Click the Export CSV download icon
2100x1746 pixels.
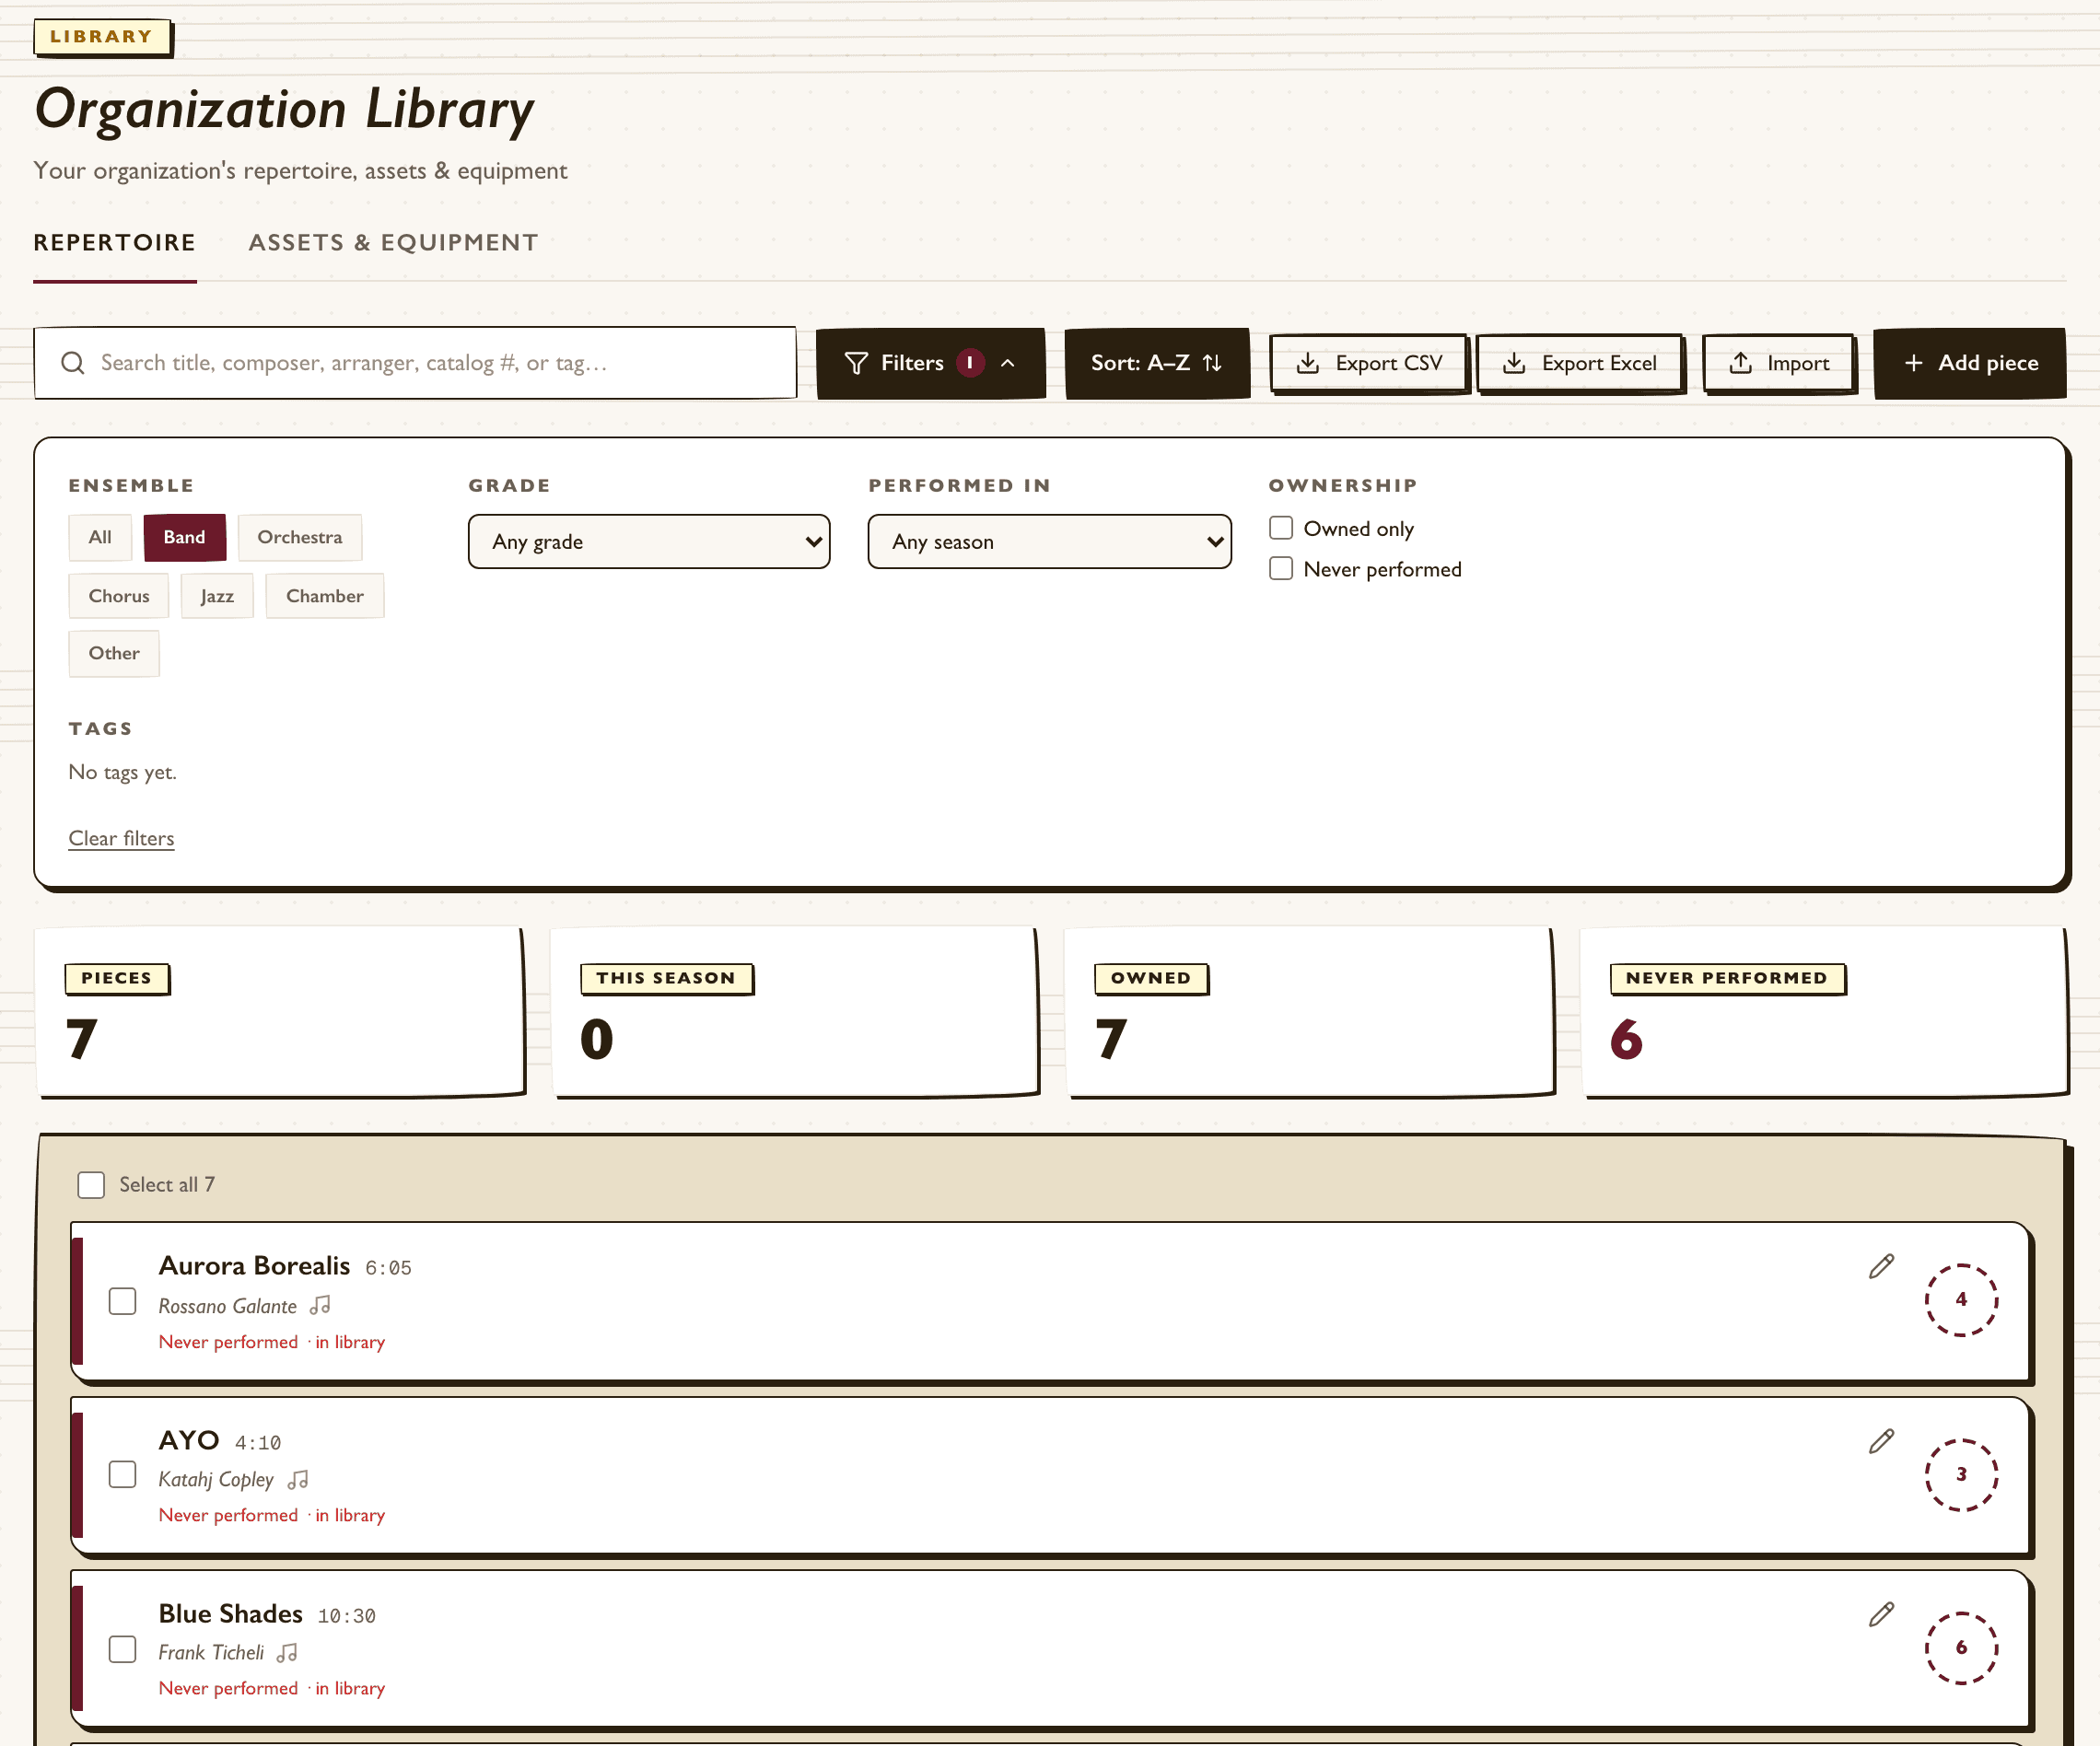tap(1308, 363)
